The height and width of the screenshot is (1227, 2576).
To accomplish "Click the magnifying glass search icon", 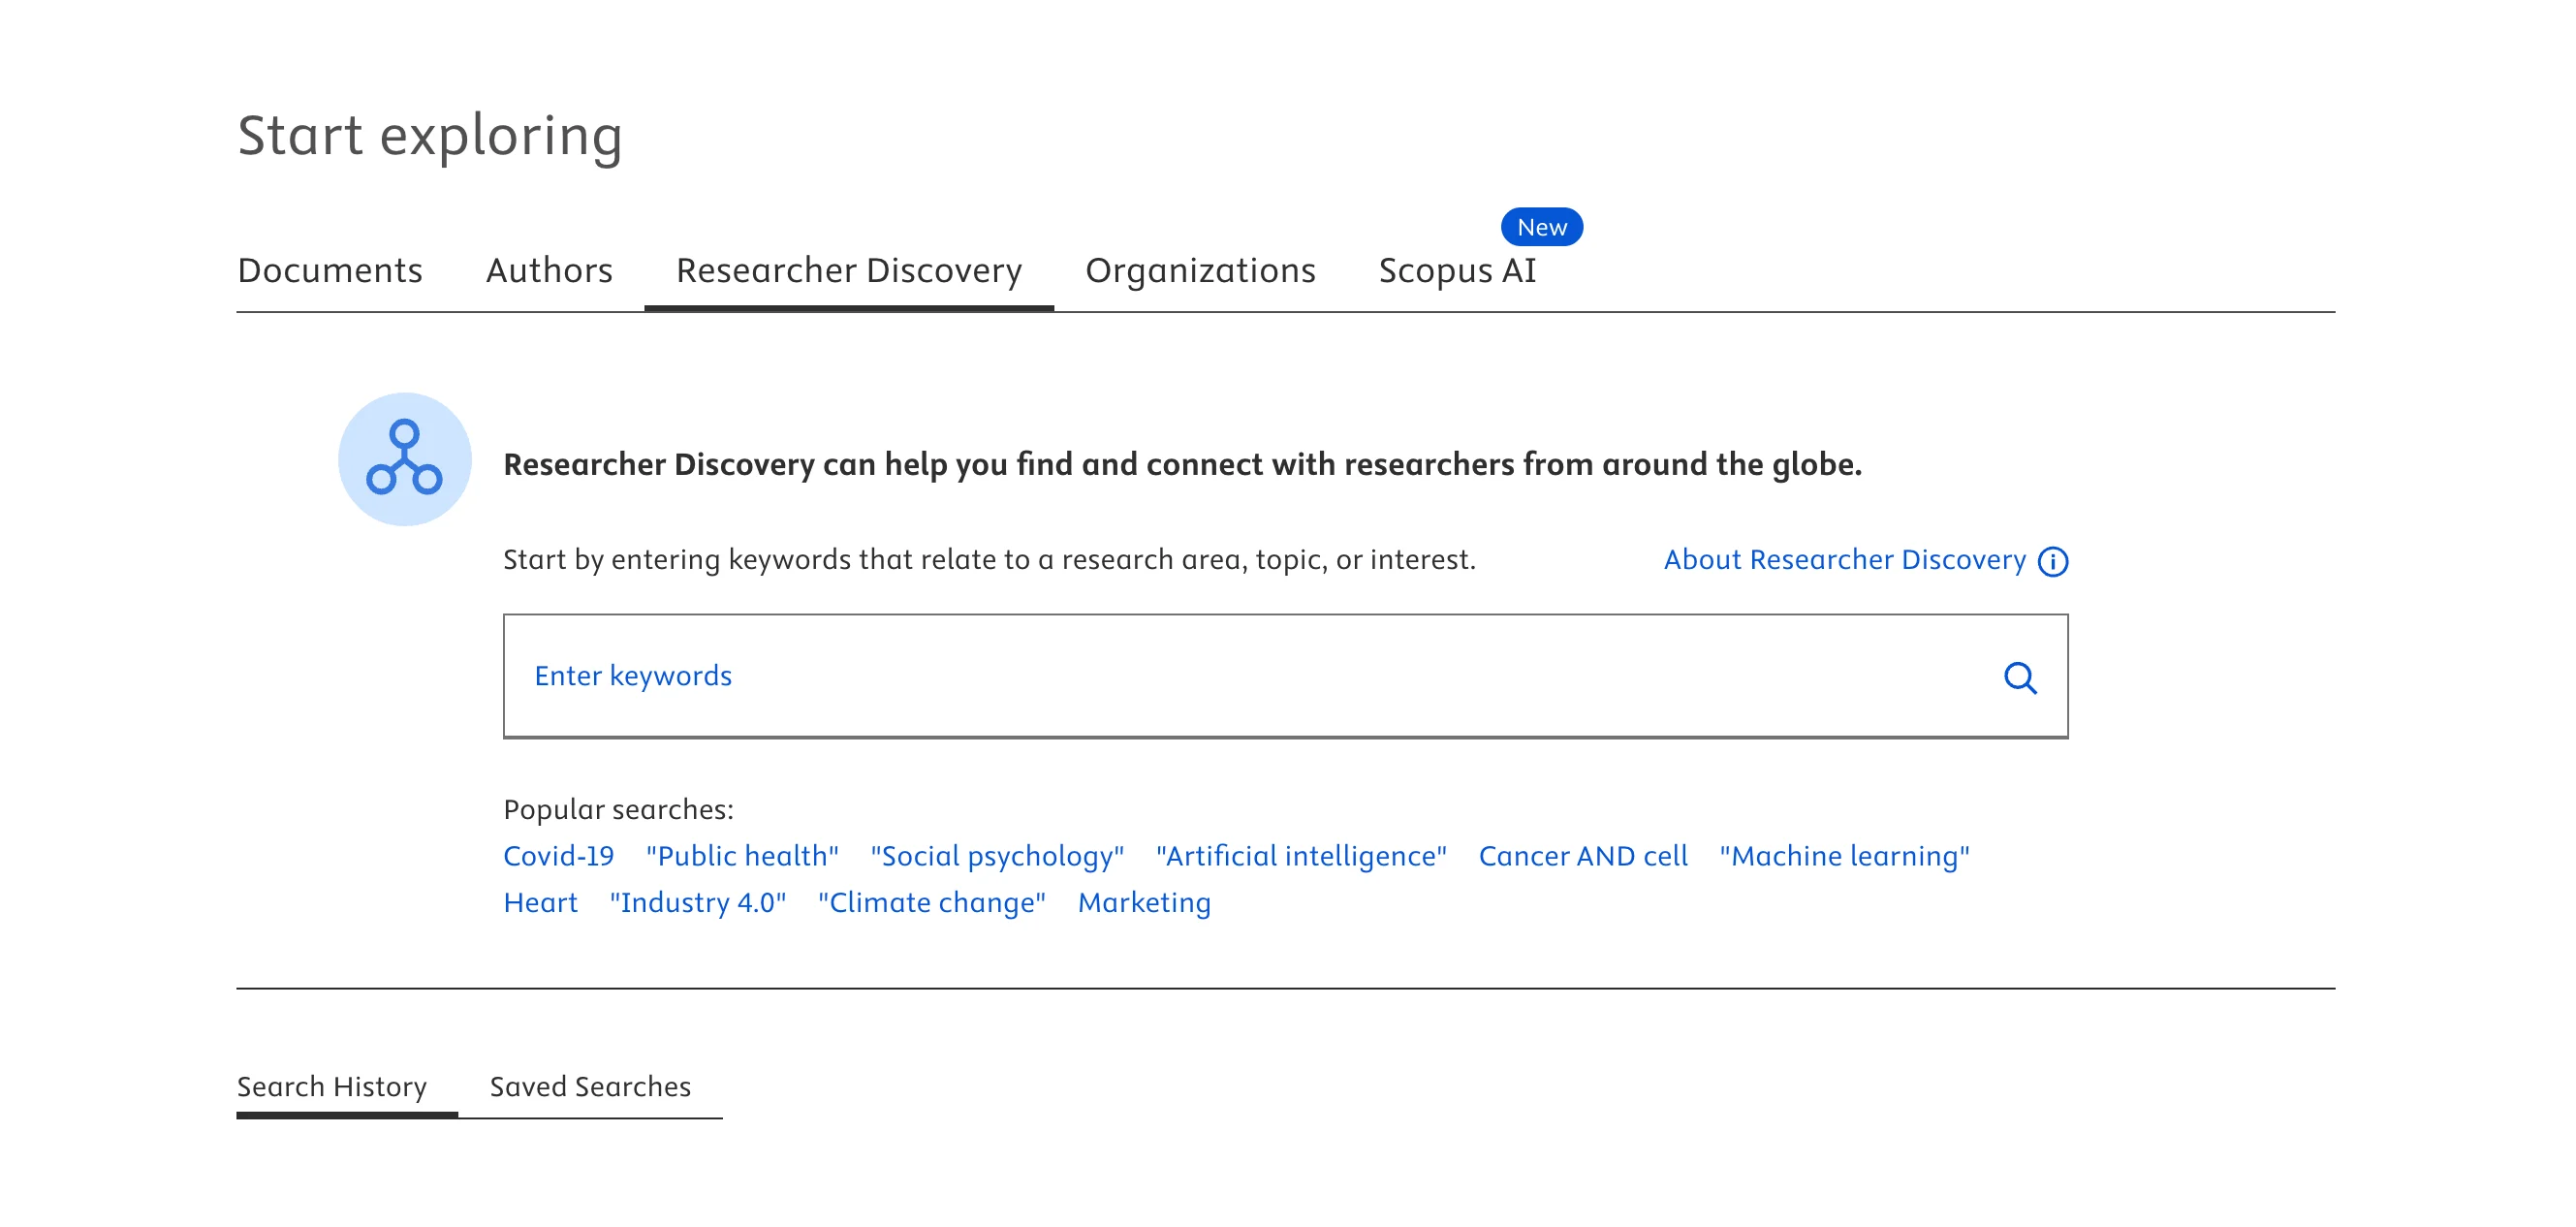I will [2019, 677].
